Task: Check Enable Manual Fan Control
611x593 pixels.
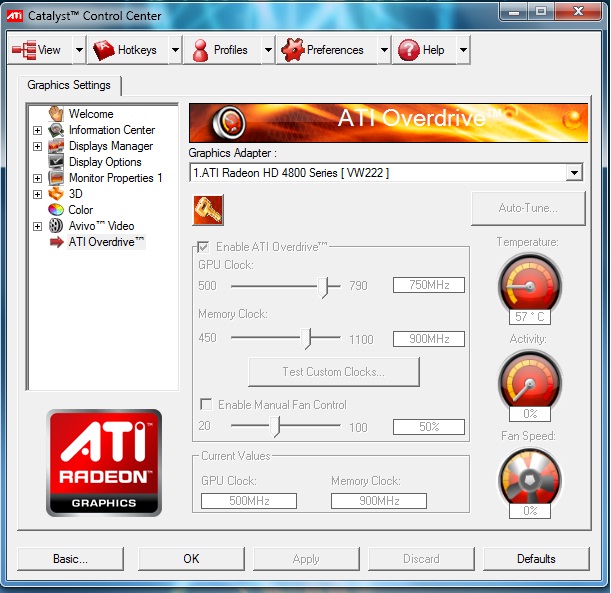Action: pyautogui.click(x=206, y=404)
